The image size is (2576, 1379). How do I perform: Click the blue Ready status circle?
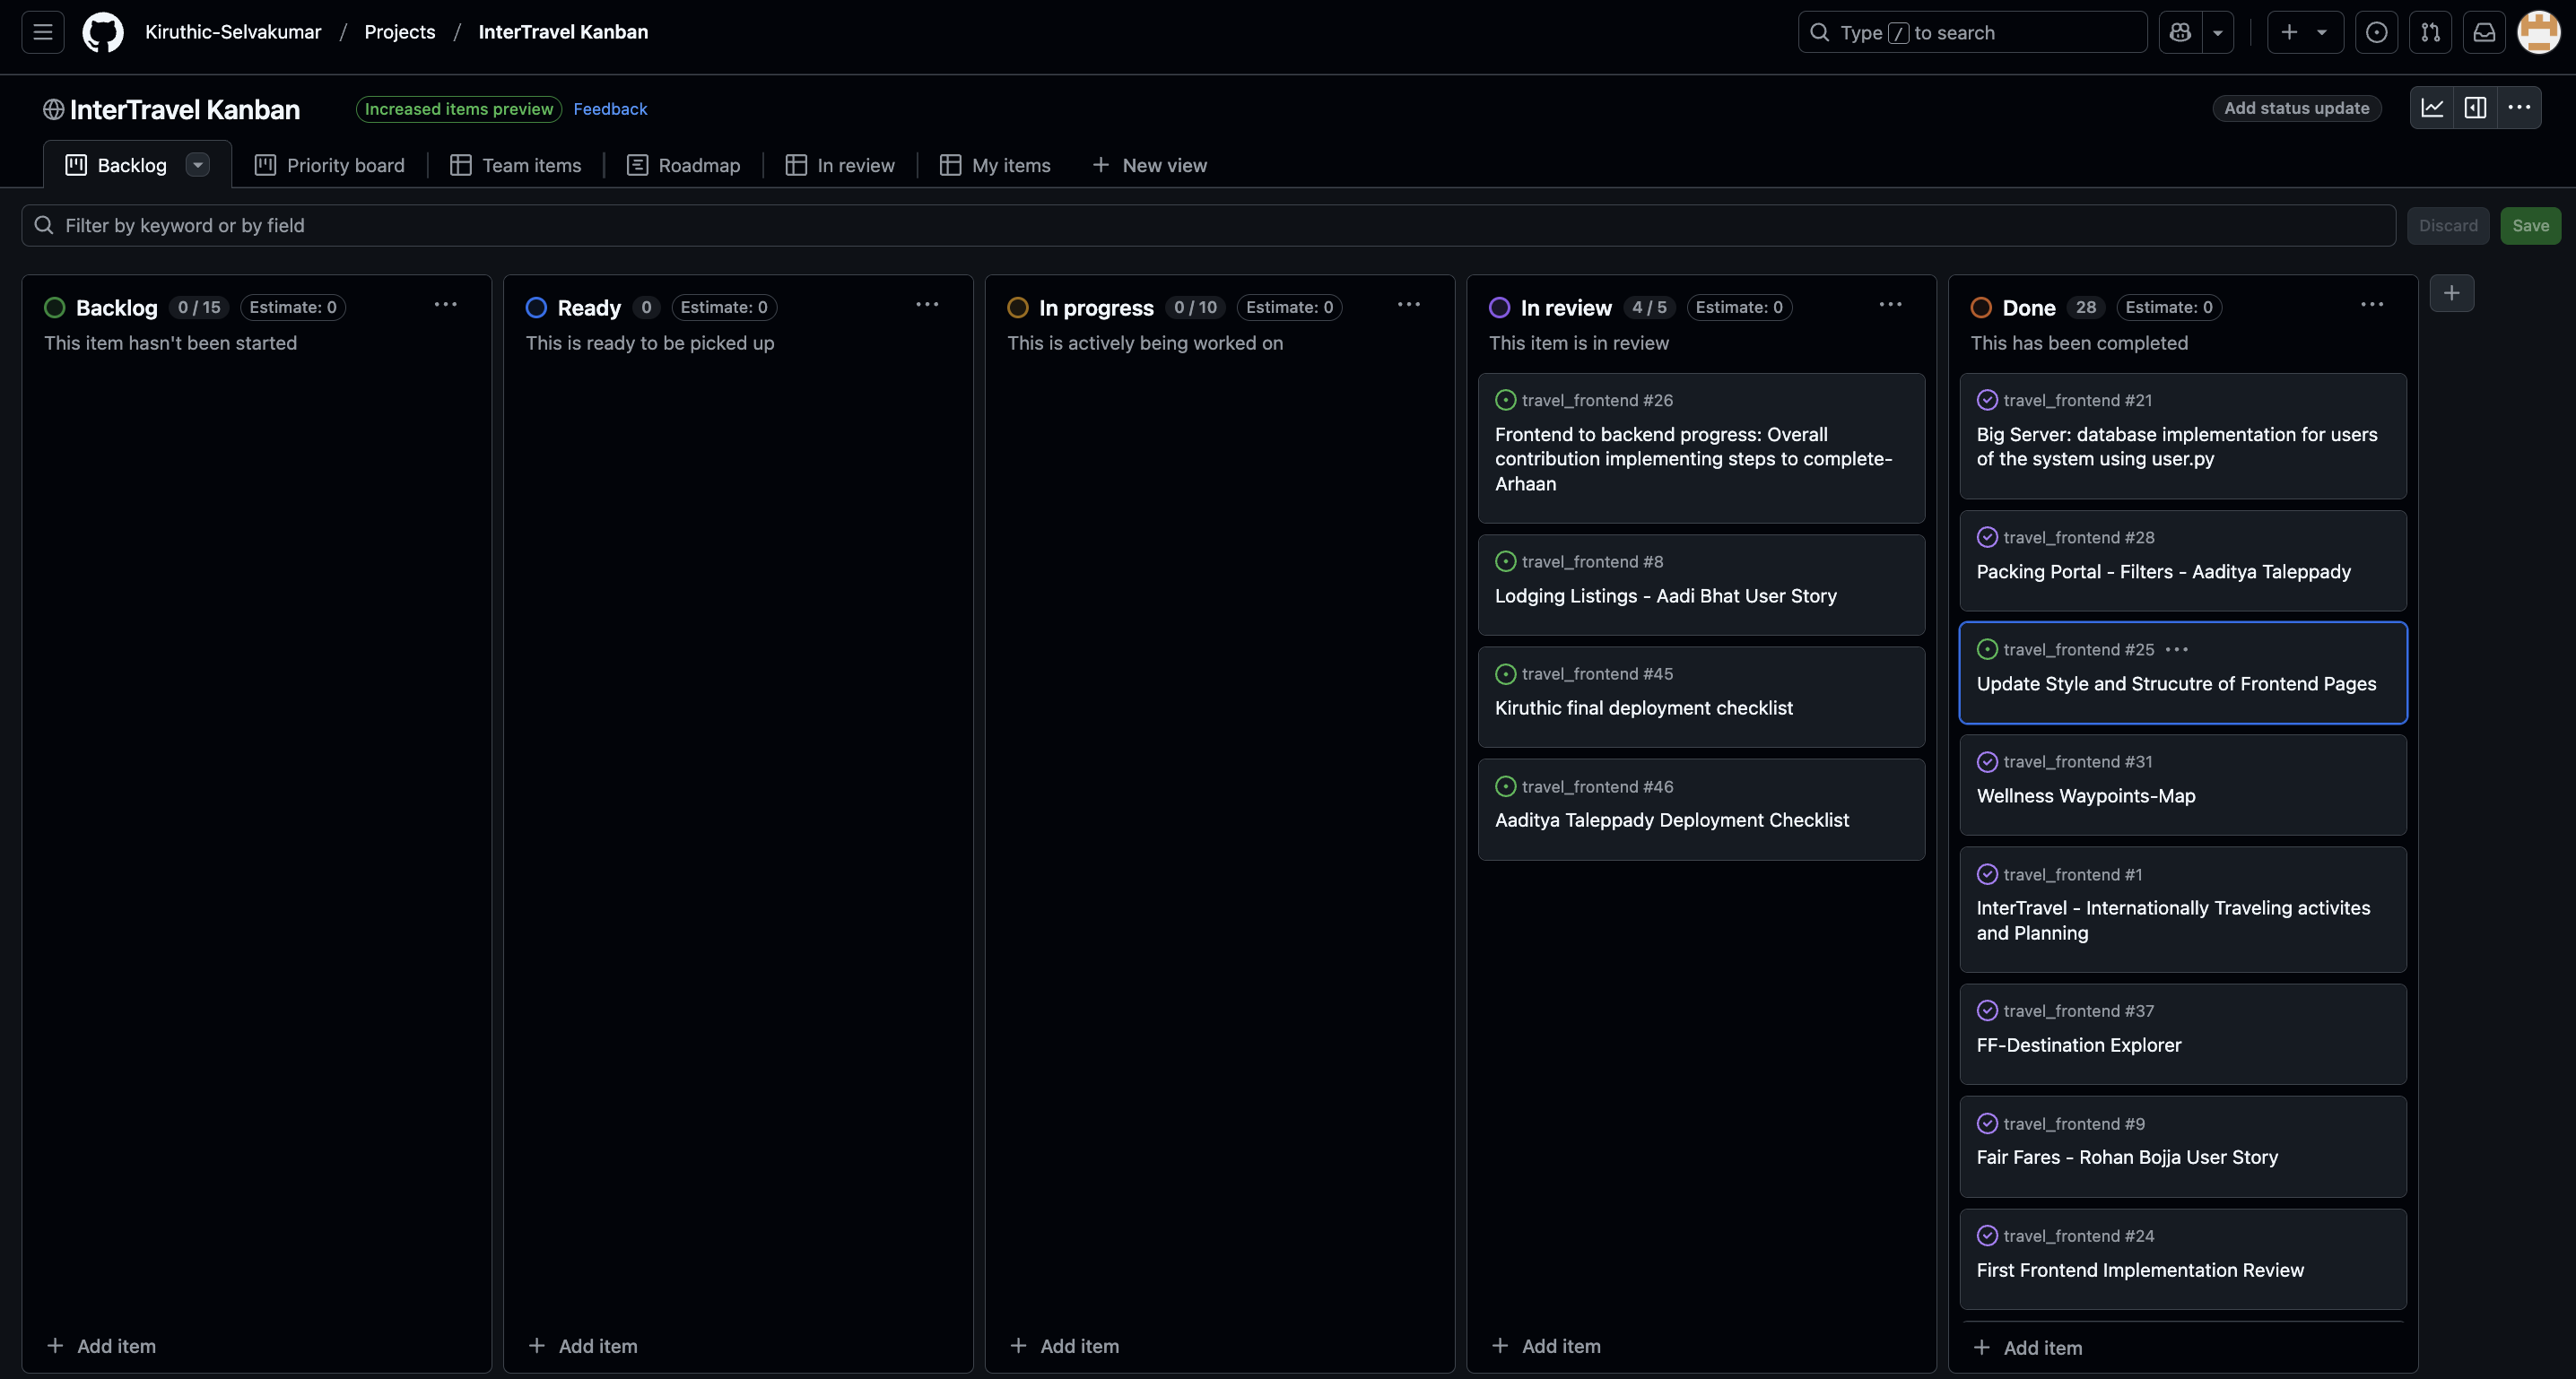pyautogui.click(x=536, y=307)
